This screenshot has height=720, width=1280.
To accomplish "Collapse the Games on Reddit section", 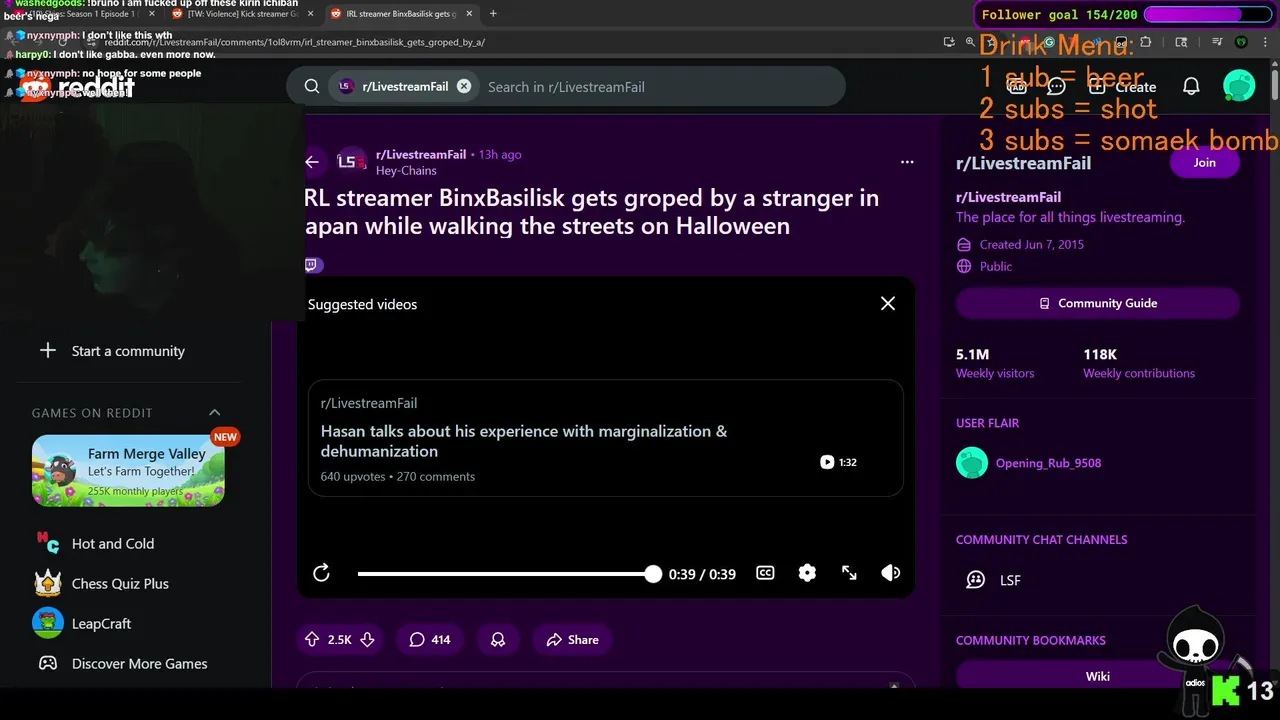I will click(x=214, y=413).
